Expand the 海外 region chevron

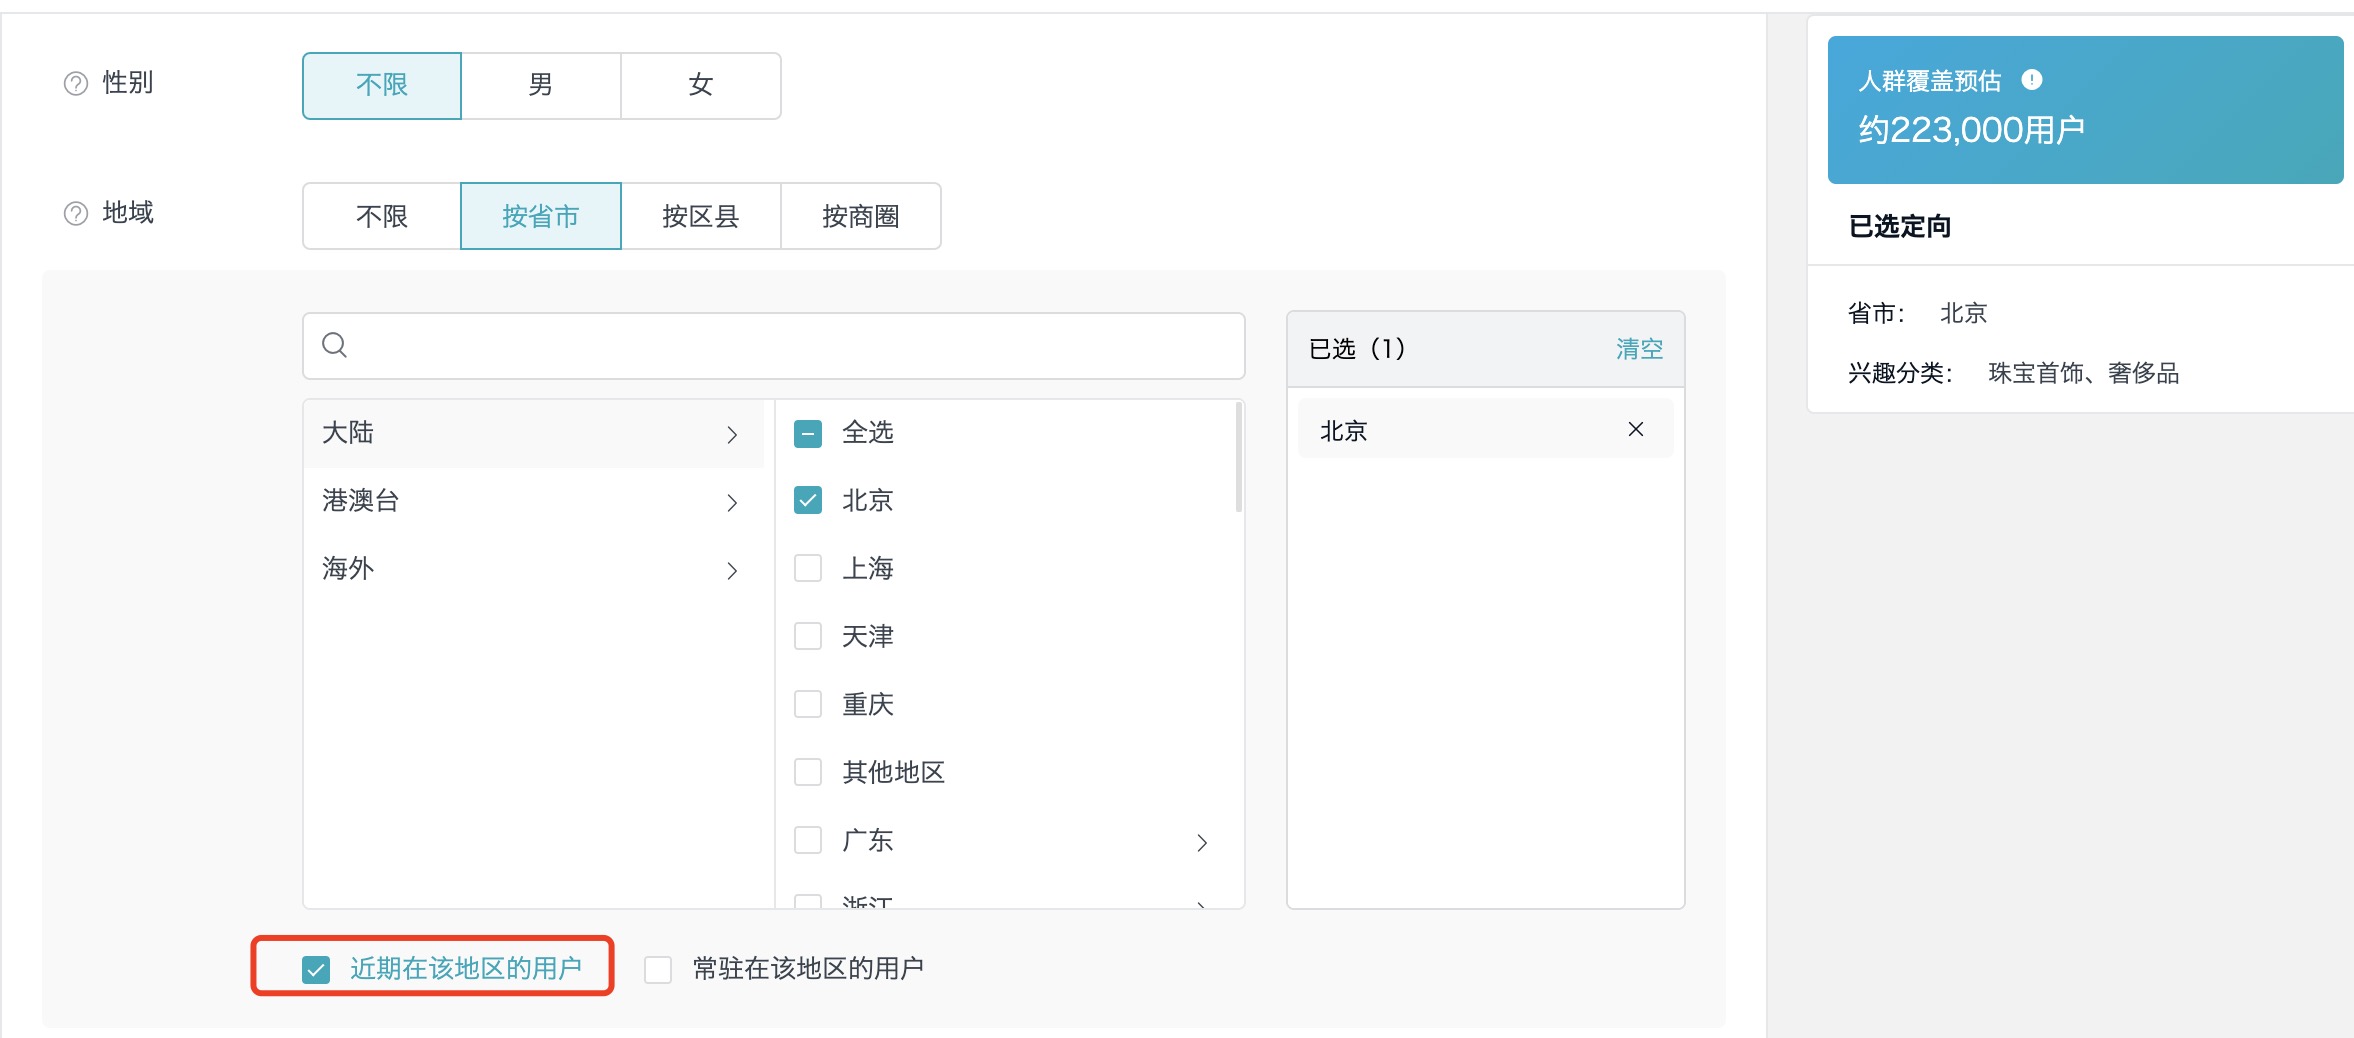[x=732, y=571]
